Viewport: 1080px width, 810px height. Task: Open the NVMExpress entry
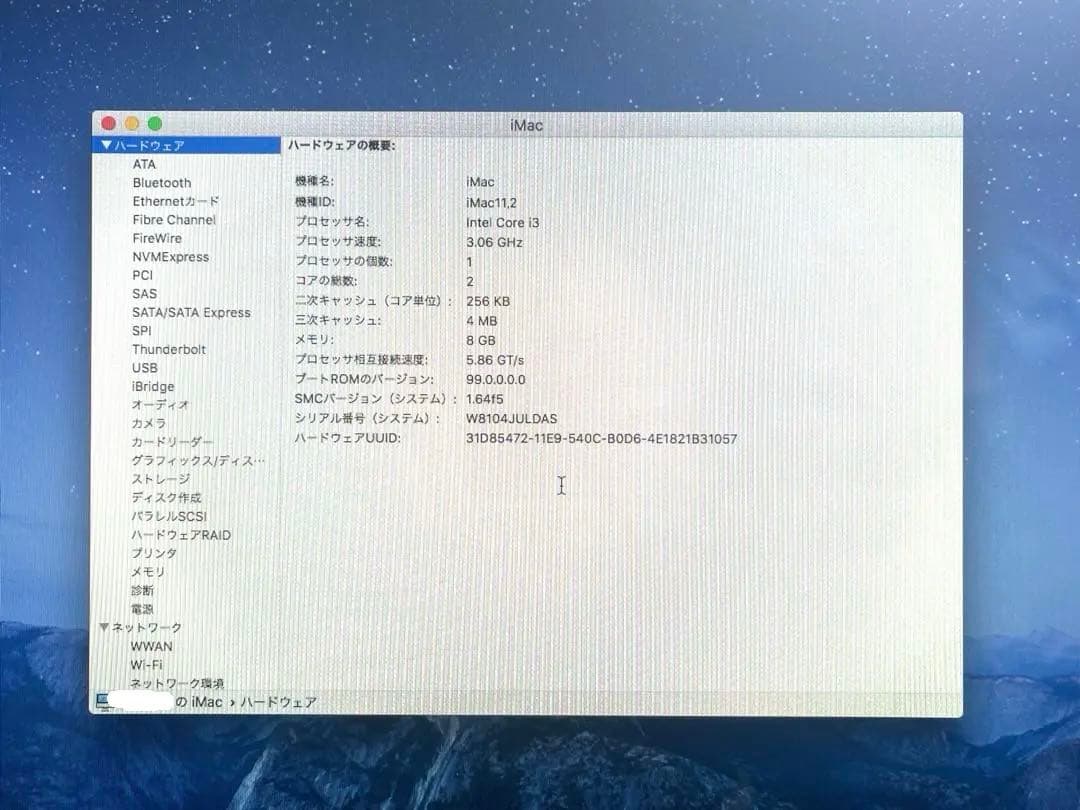pyautogui.click(x=171, y=257)
